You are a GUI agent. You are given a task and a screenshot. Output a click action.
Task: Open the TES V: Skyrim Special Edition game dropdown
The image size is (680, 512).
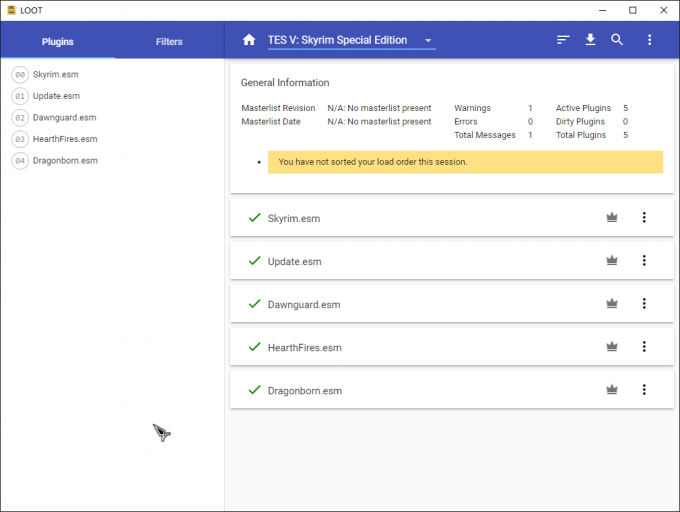click(351, 40)
